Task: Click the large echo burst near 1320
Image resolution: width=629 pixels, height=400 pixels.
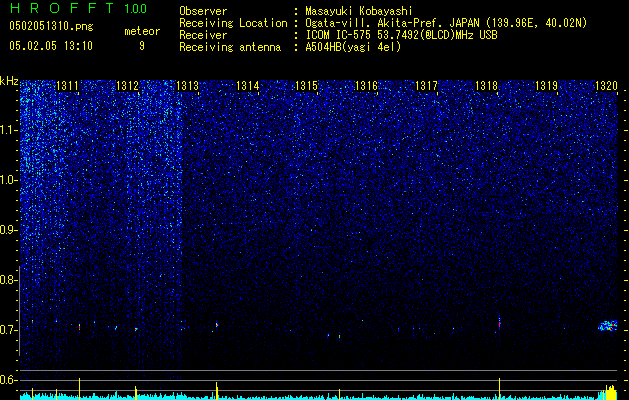Action: (x=607, y=326)
